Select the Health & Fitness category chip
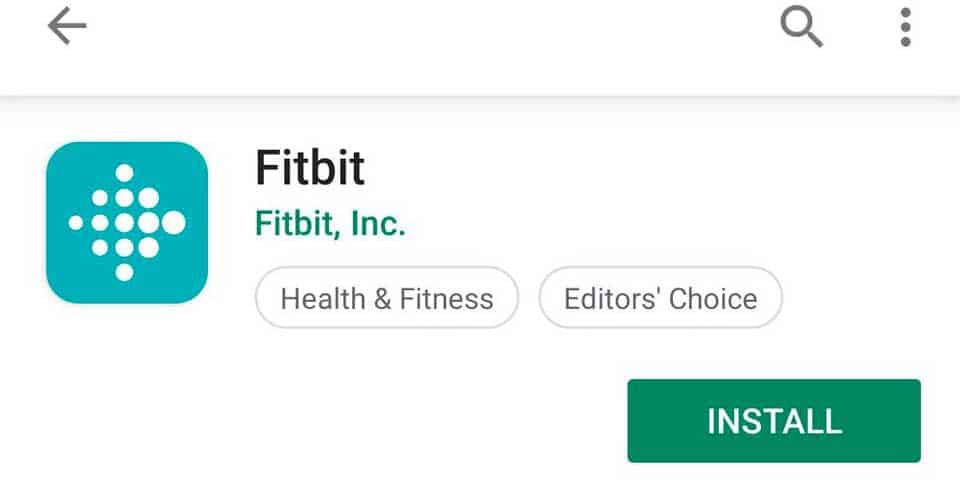Image resolution: width=960 pixels, height=483 pixels. click(387, 298)
